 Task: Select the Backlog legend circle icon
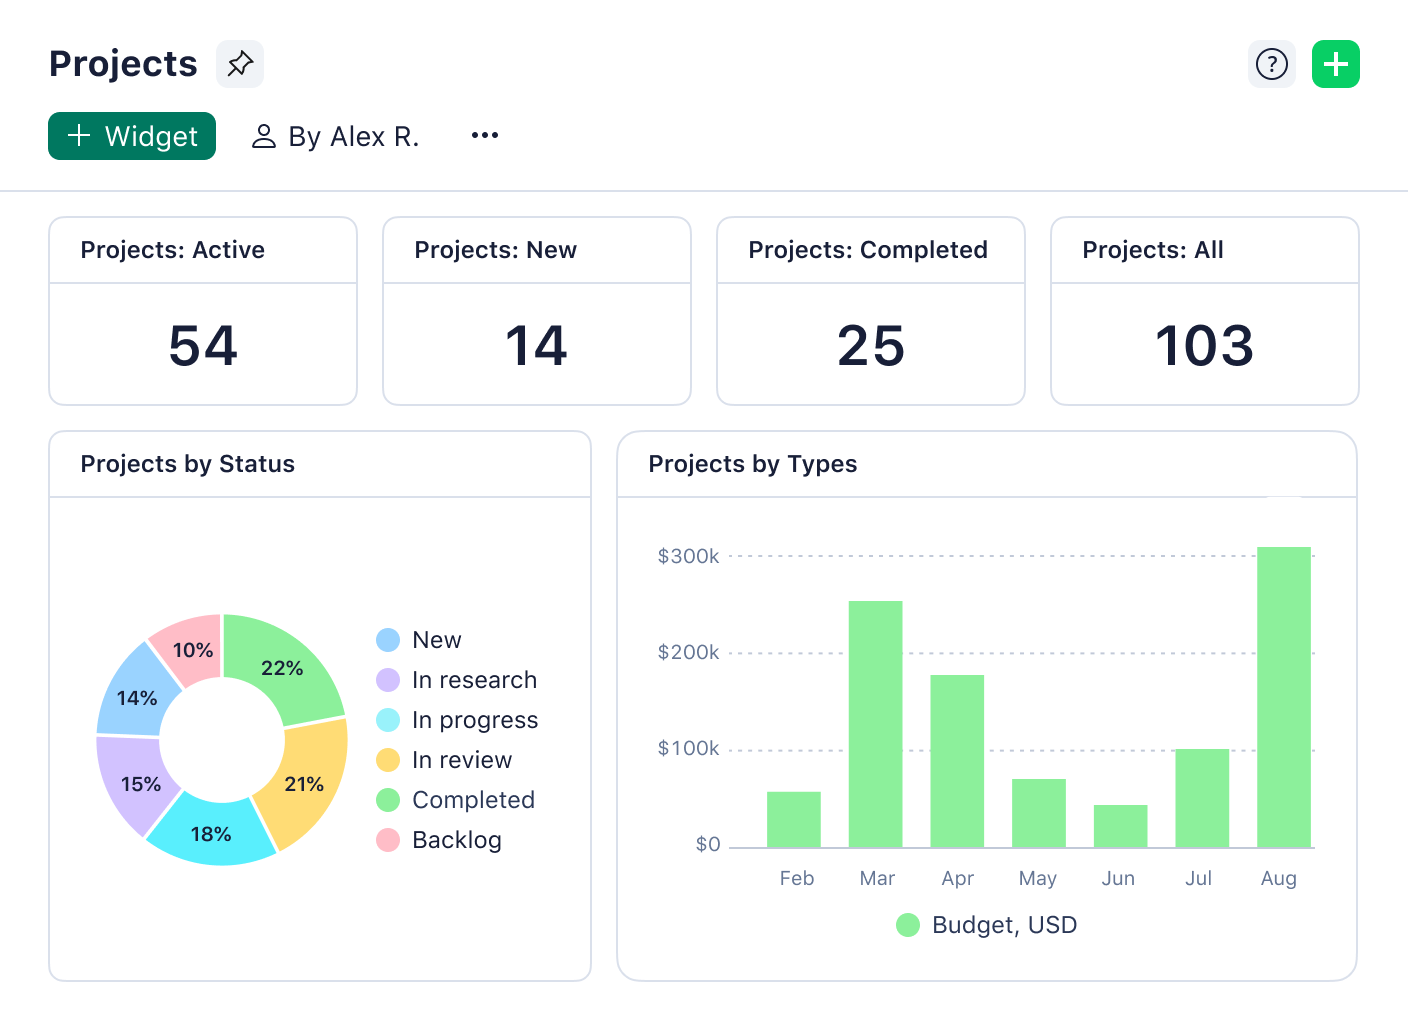point(387,840)
